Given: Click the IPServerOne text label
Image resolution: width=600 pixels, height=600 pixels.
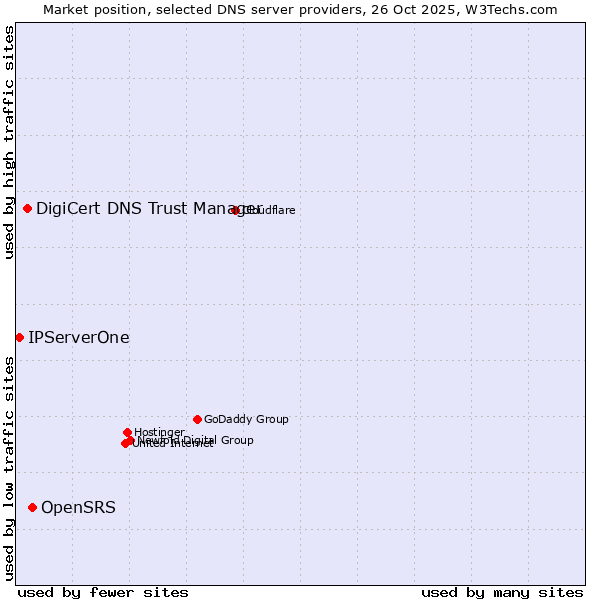Looking at the screenshot, I should tap(79, 337).
